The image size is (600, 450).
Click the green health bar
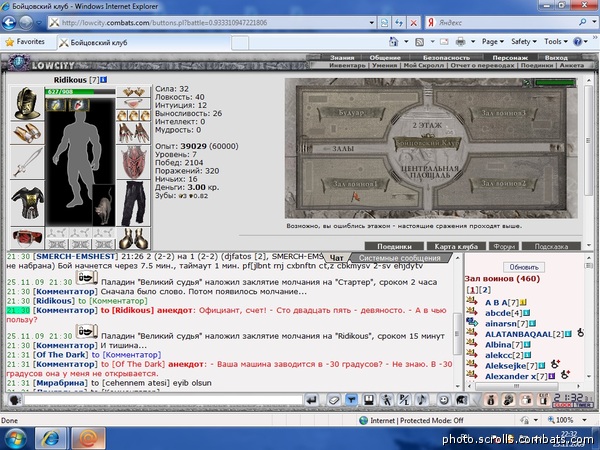point(80,92)
